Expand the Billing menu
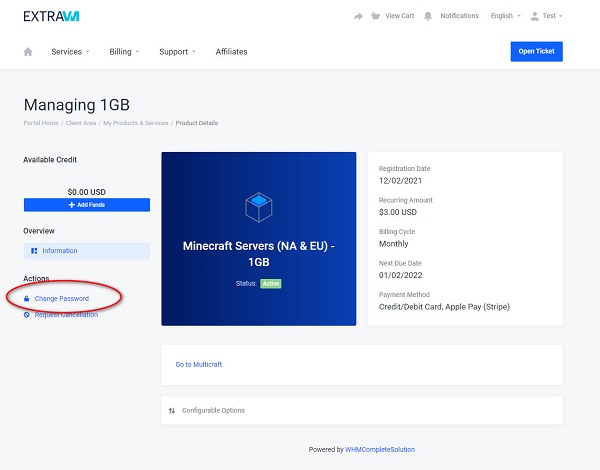This screenshot has width=600, height=470. (124, 52)
